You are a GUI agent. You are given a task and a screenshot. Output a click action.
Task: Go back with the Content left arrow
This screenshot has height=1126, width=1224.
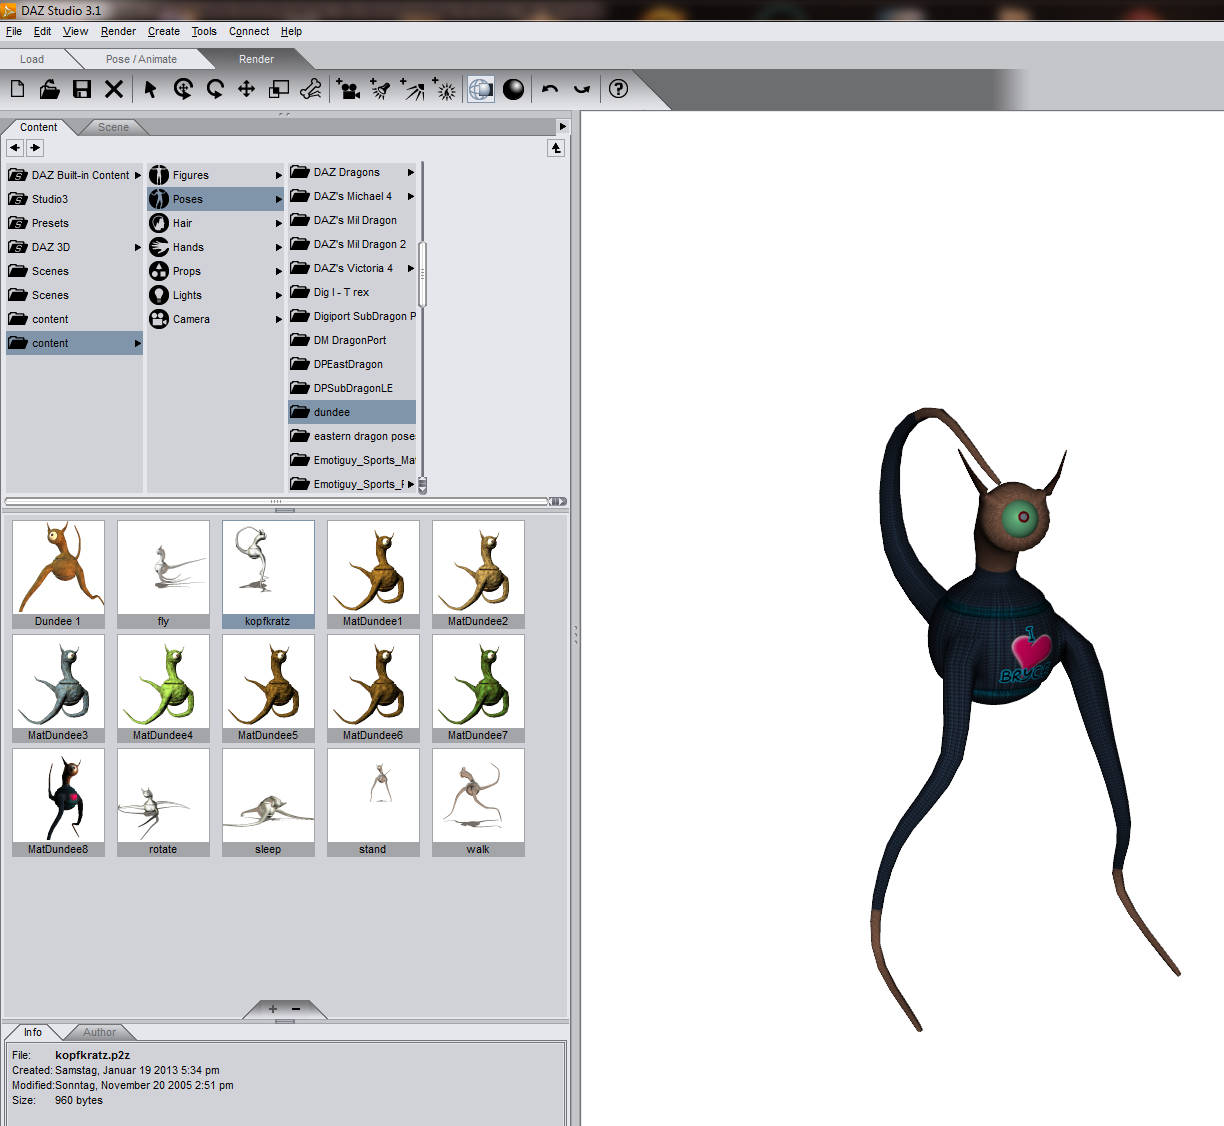(x=15, y=147)
